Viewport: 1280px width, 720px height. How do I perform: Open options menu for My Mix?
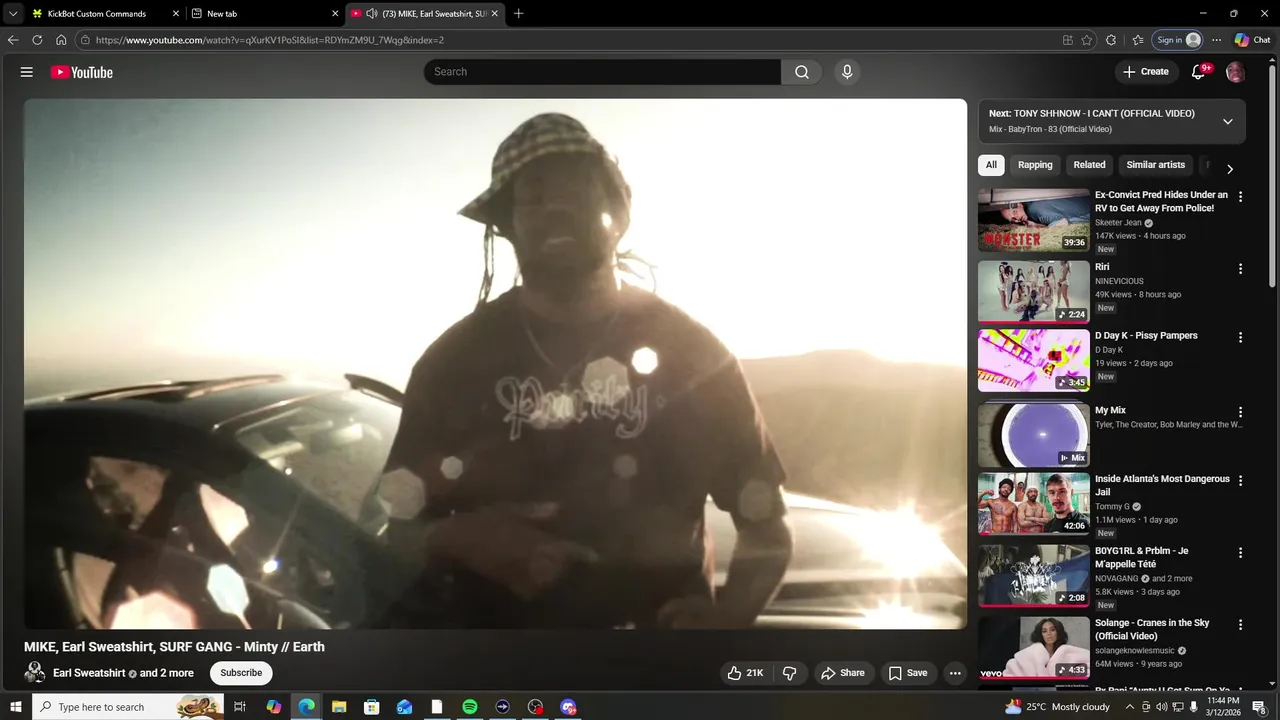pos(1241,412)
